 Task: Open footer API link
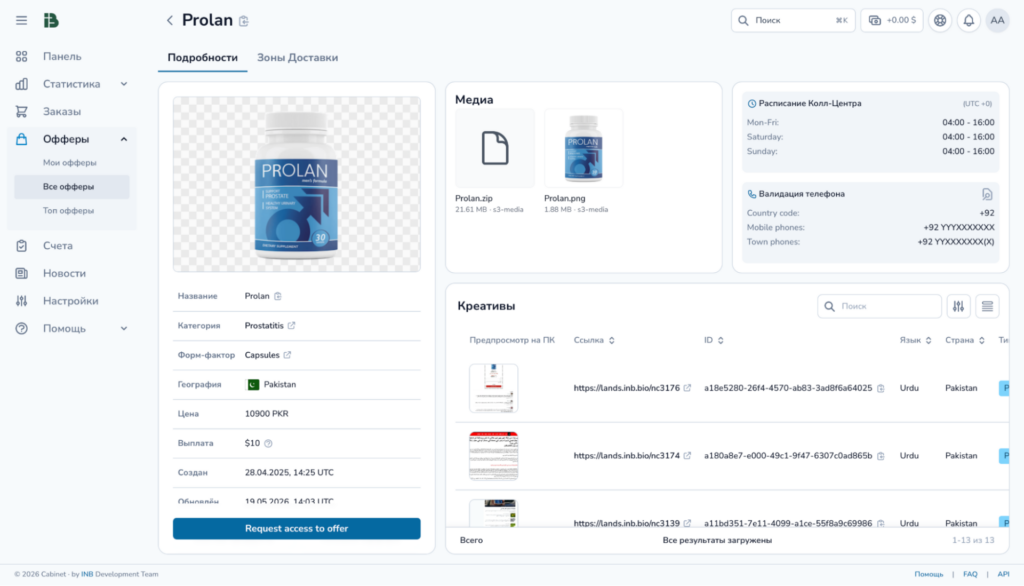coord(1003,574)
